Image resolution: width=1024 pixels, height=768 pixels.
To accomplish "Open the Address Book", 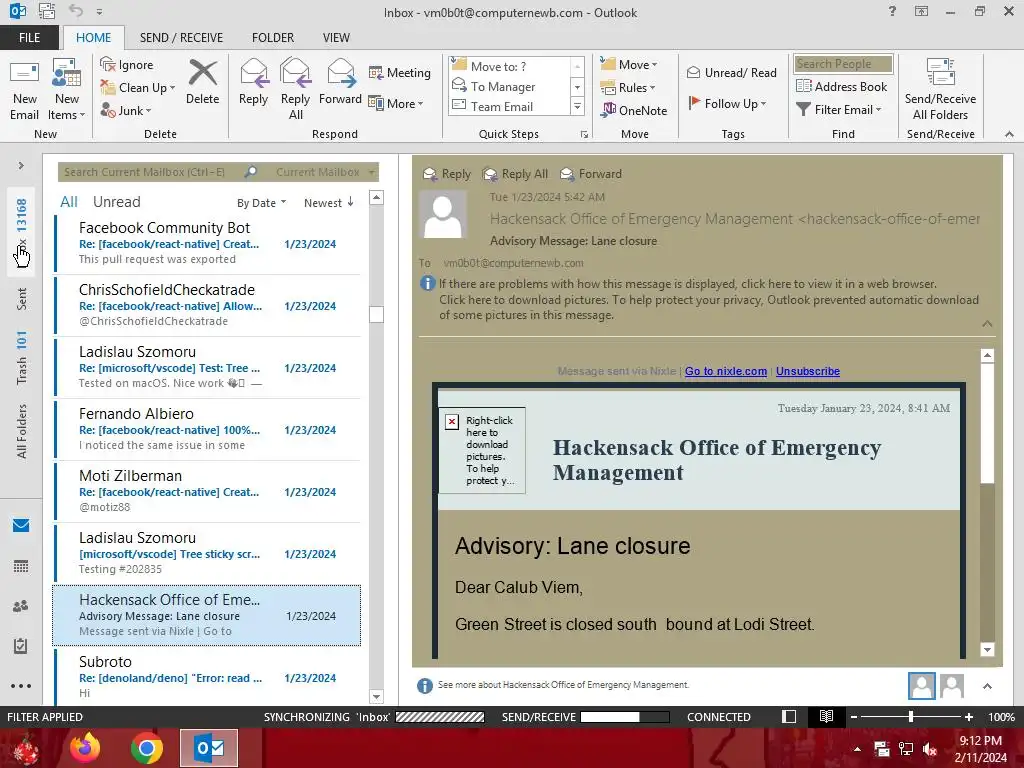I will pos(841,86).
